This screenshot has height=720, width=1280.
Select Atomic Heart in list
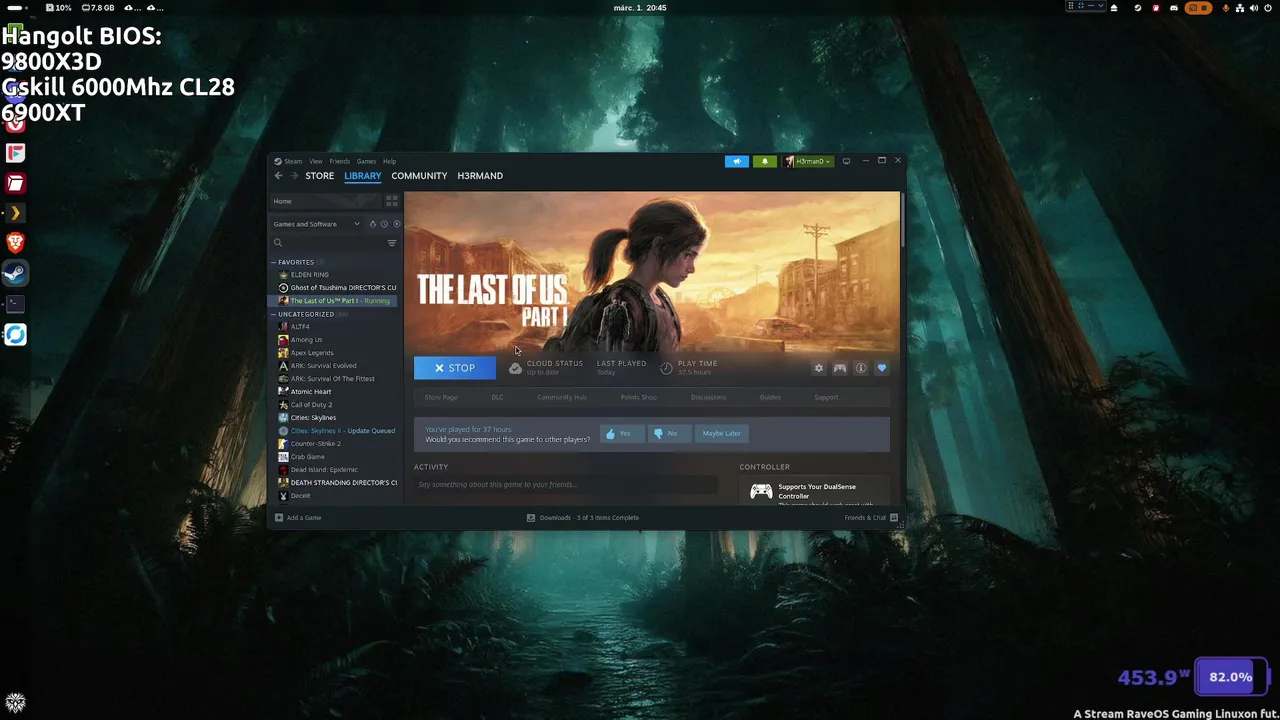tap(334, 392)
